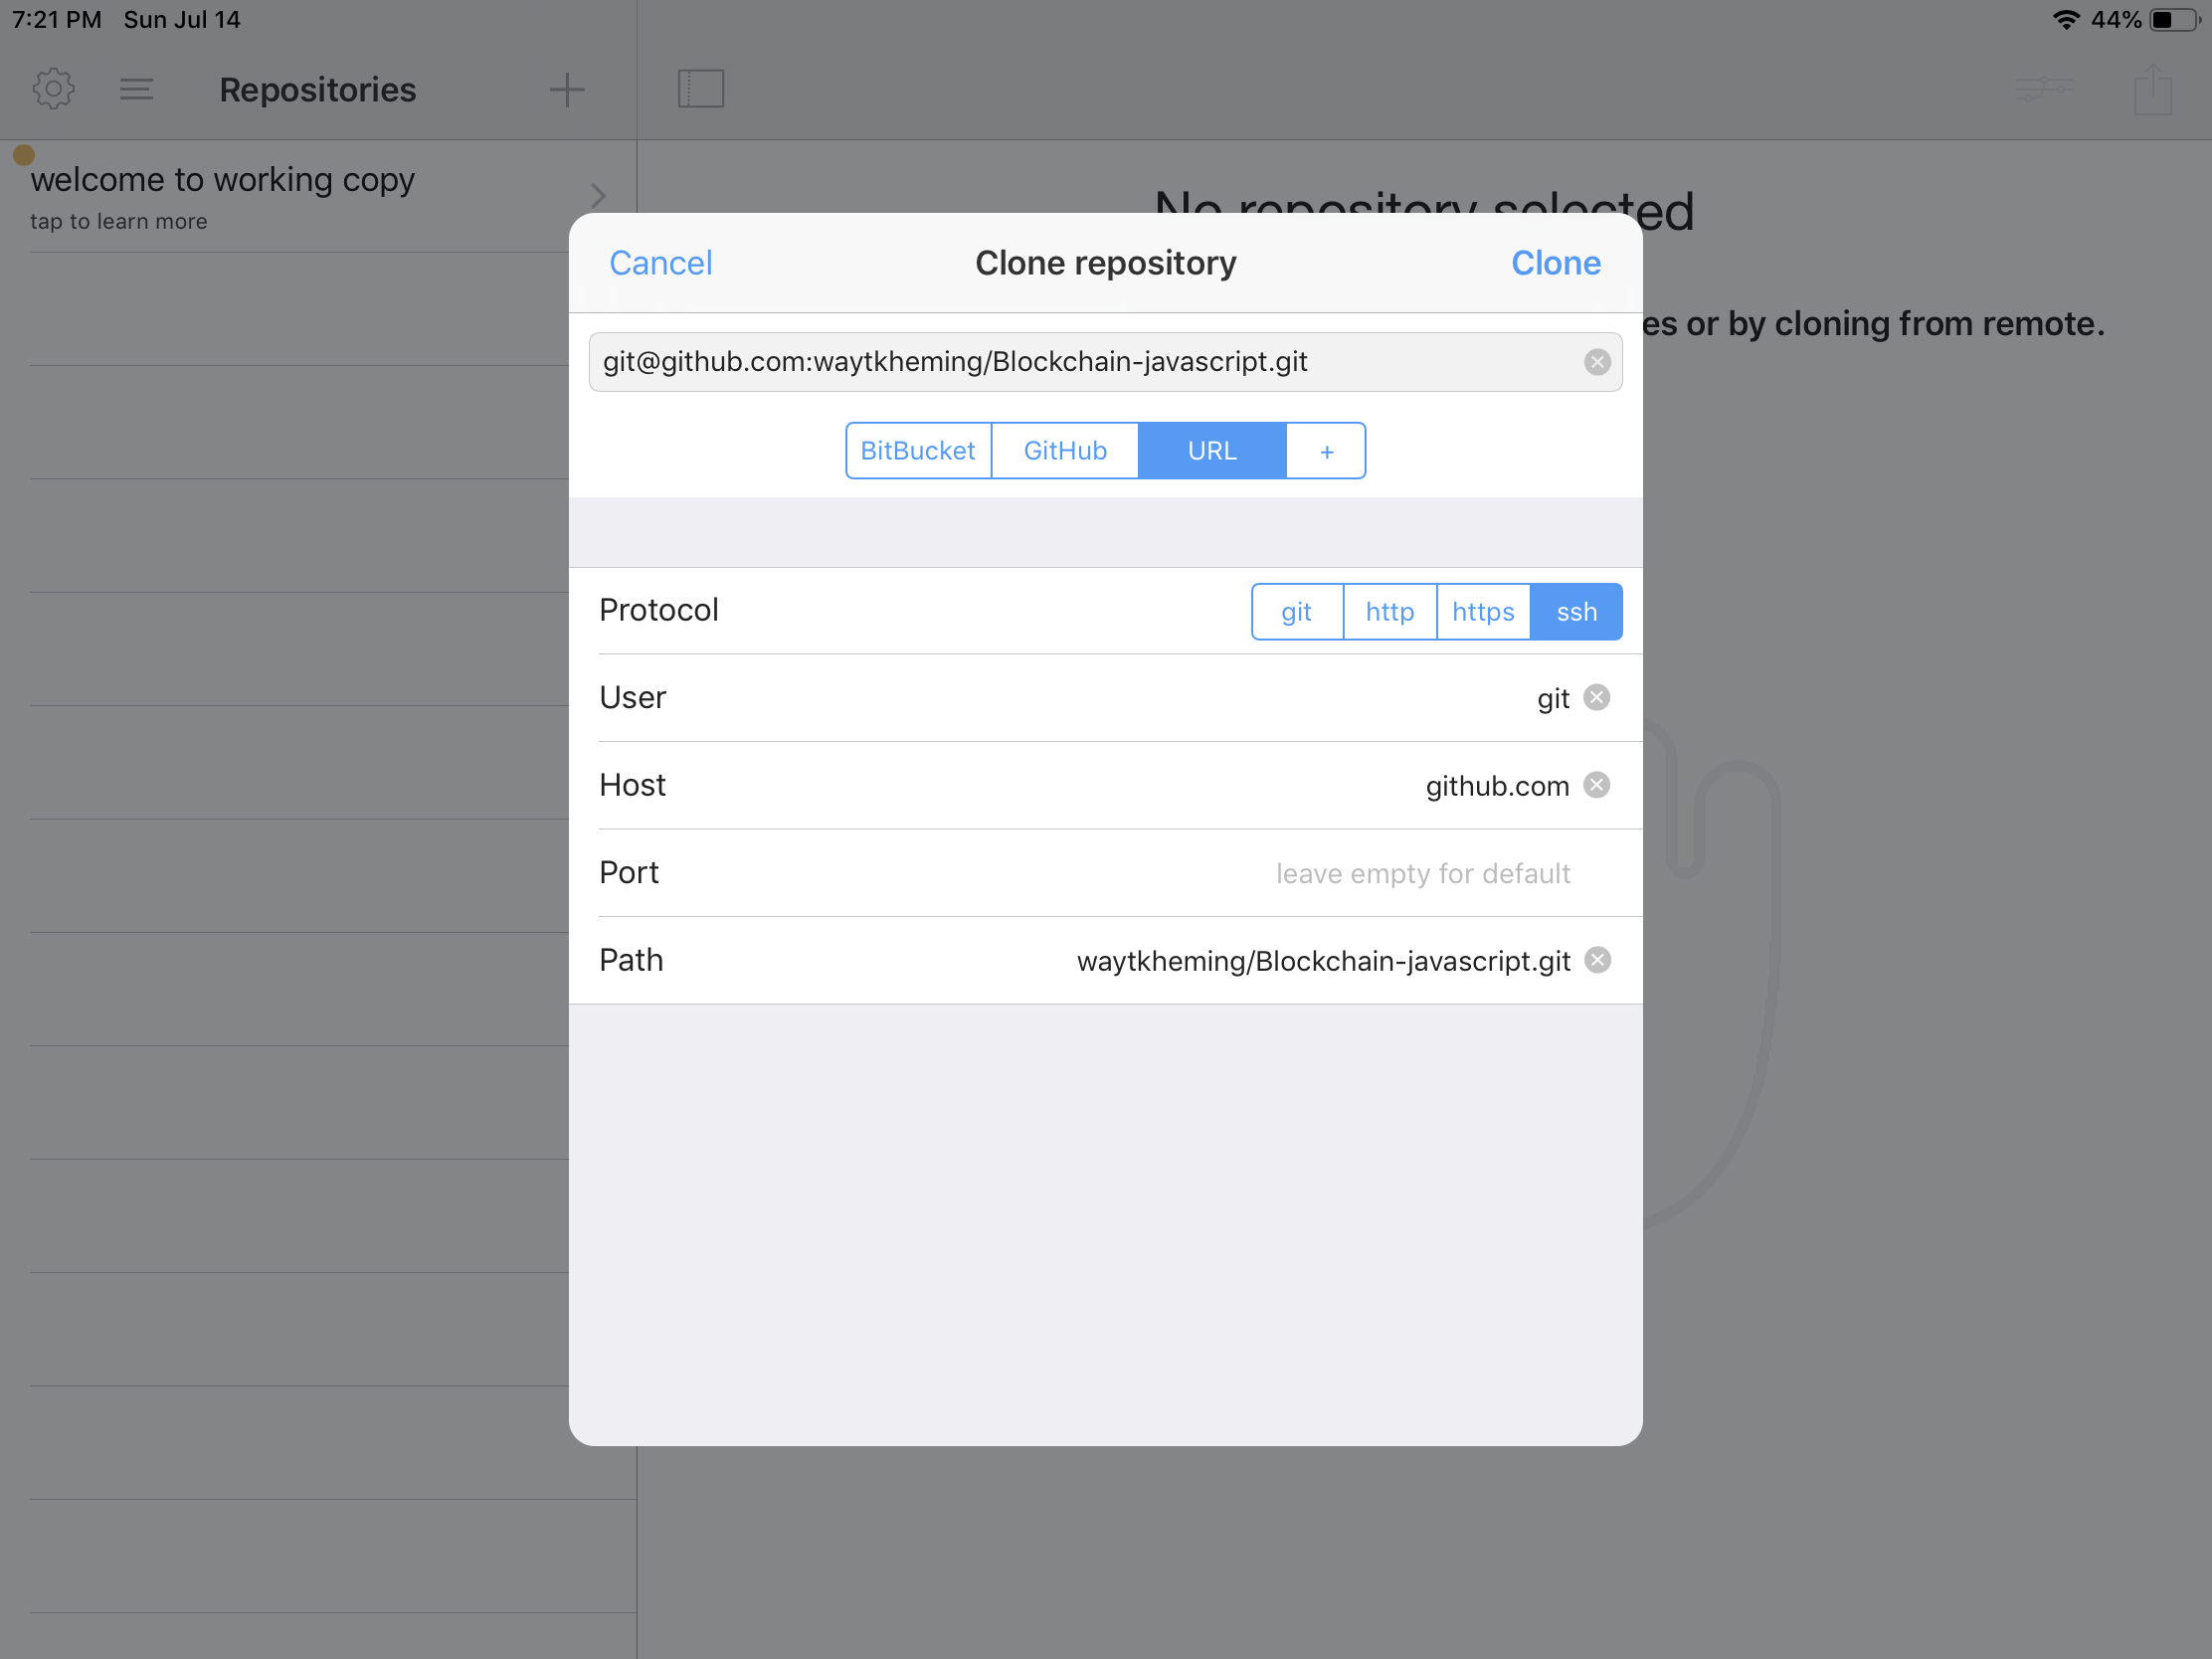2212x1659 pixels.
Task: Toggle the sidebar panel icon
Action: pyautogui.click(x=700, y=89)
